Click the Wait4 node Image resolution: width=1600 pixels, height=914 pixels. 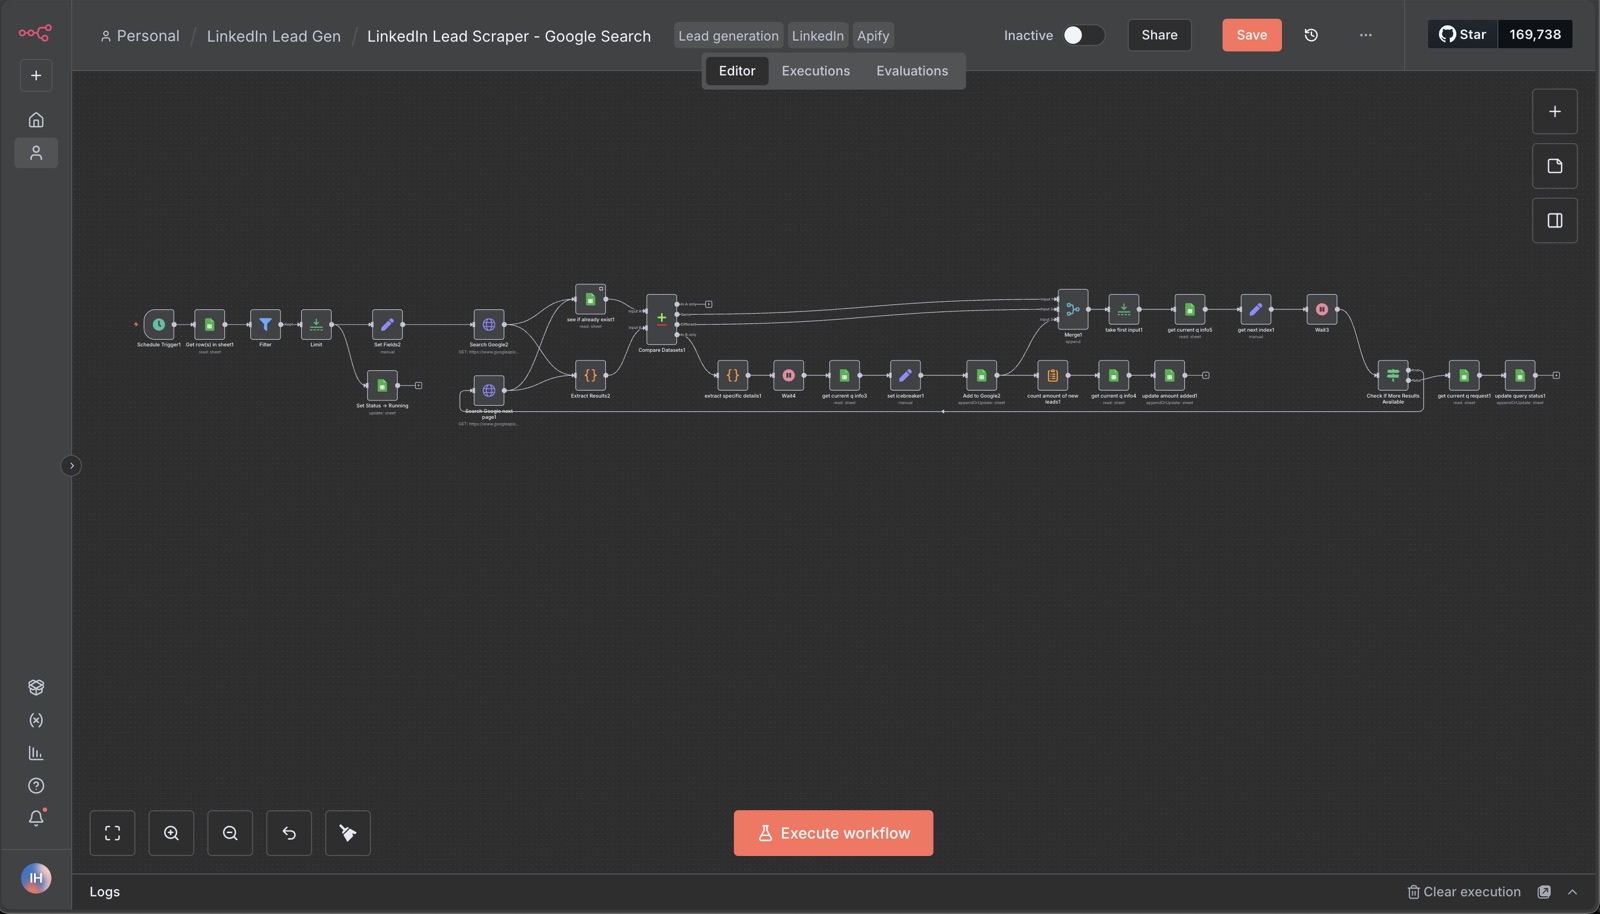click(788, 375)
